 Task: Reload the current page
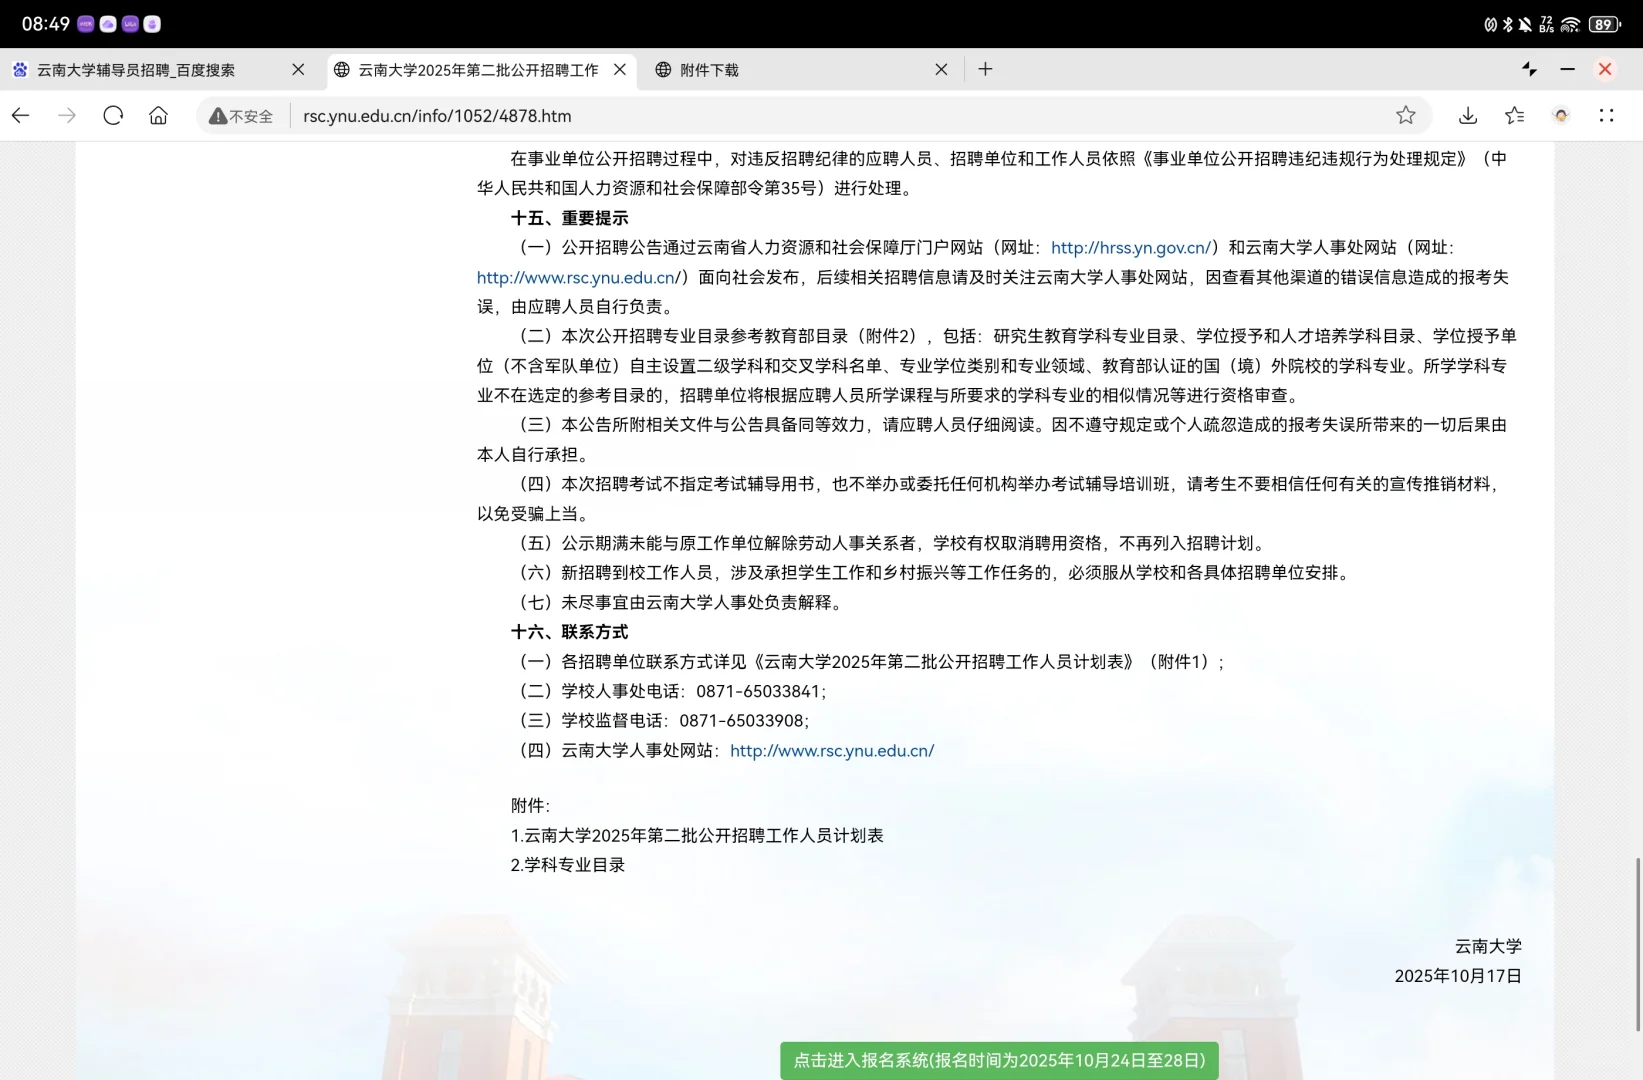pos(113,116)
